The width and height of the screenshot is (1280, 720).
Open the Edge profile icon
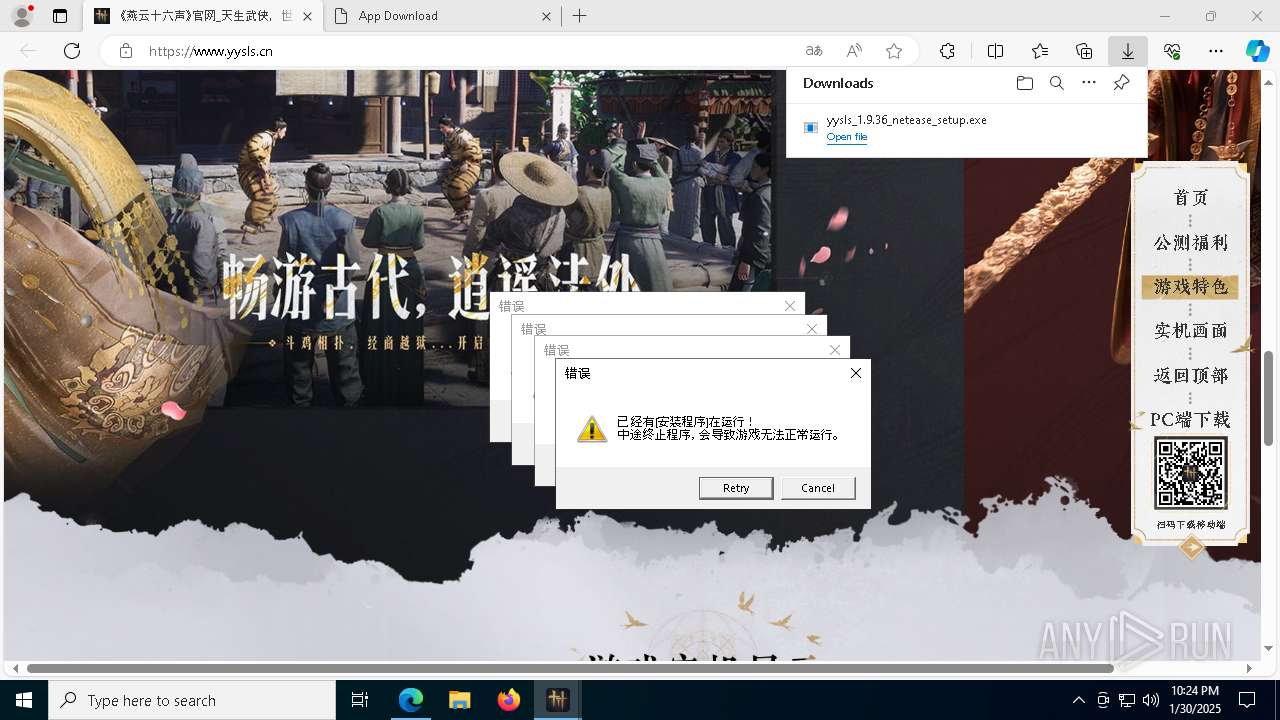point(21,16)
